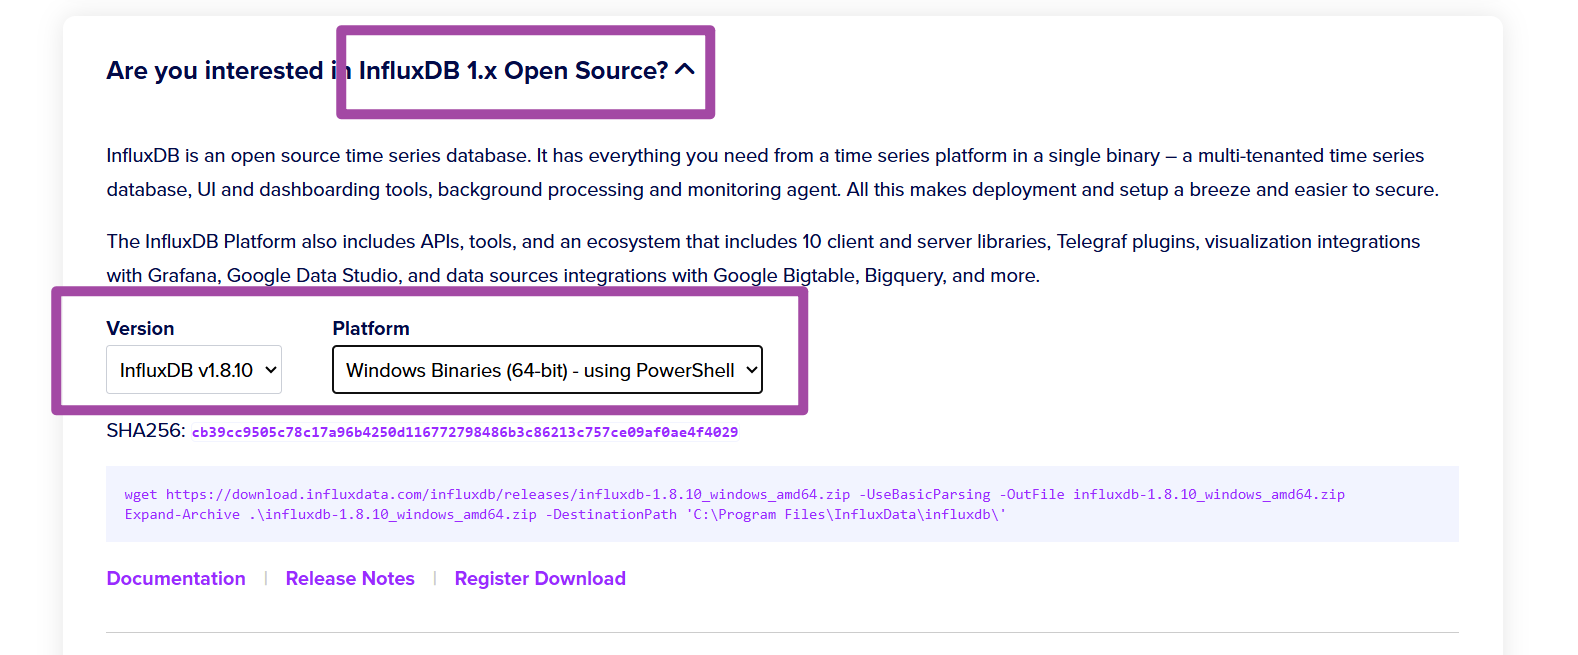Click the Version label

click(x=140, y=329)
